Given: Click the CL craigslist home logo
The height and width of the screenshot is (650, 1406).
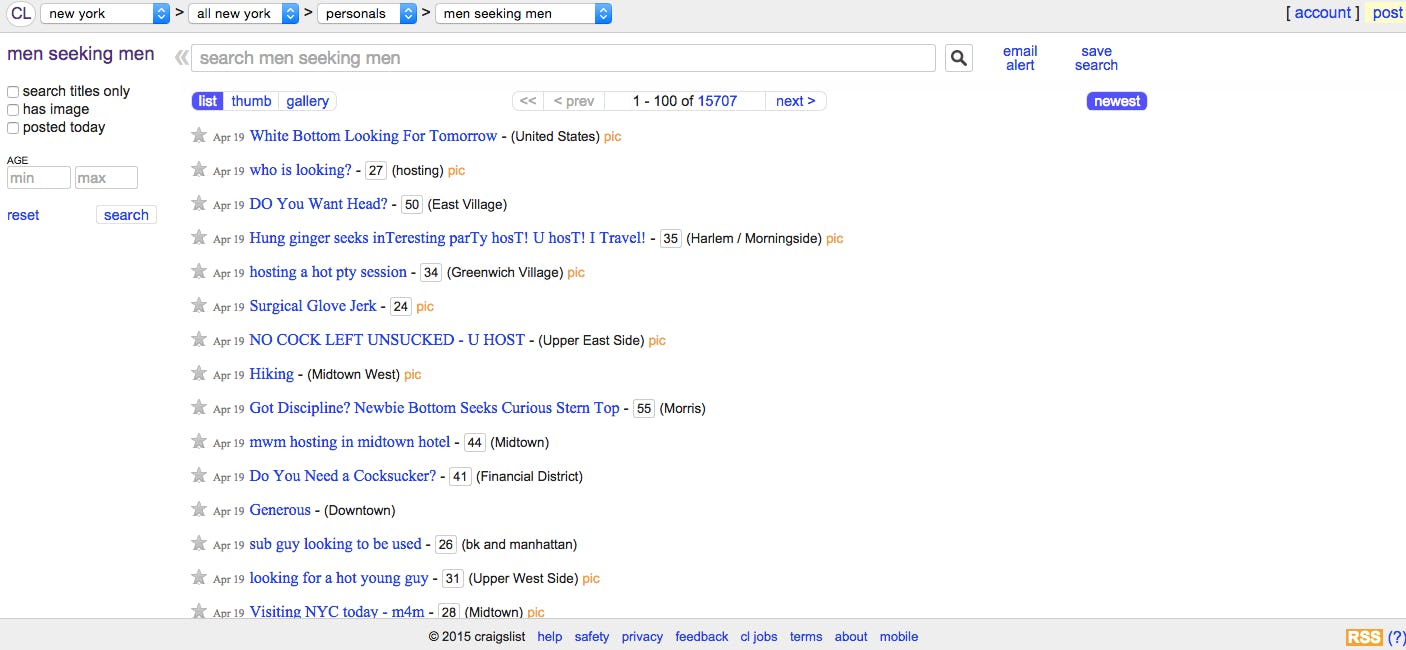Looking at the screenshot, I should tap(21, 13).
